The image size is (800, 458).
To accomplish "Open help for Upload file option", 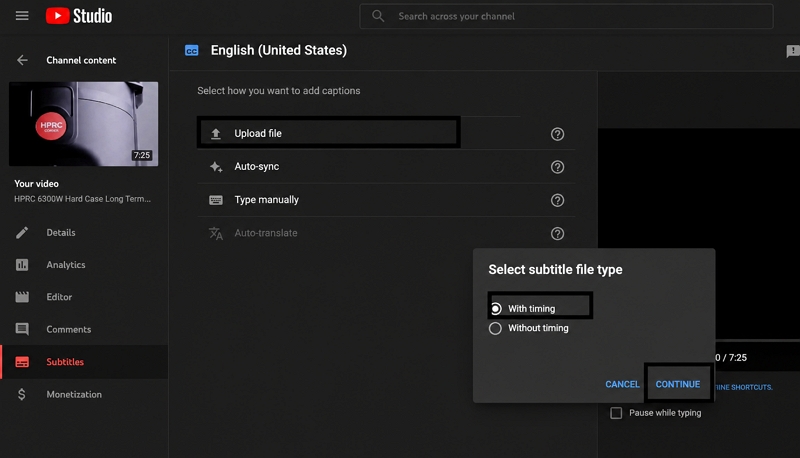I will tap(557, 134).
